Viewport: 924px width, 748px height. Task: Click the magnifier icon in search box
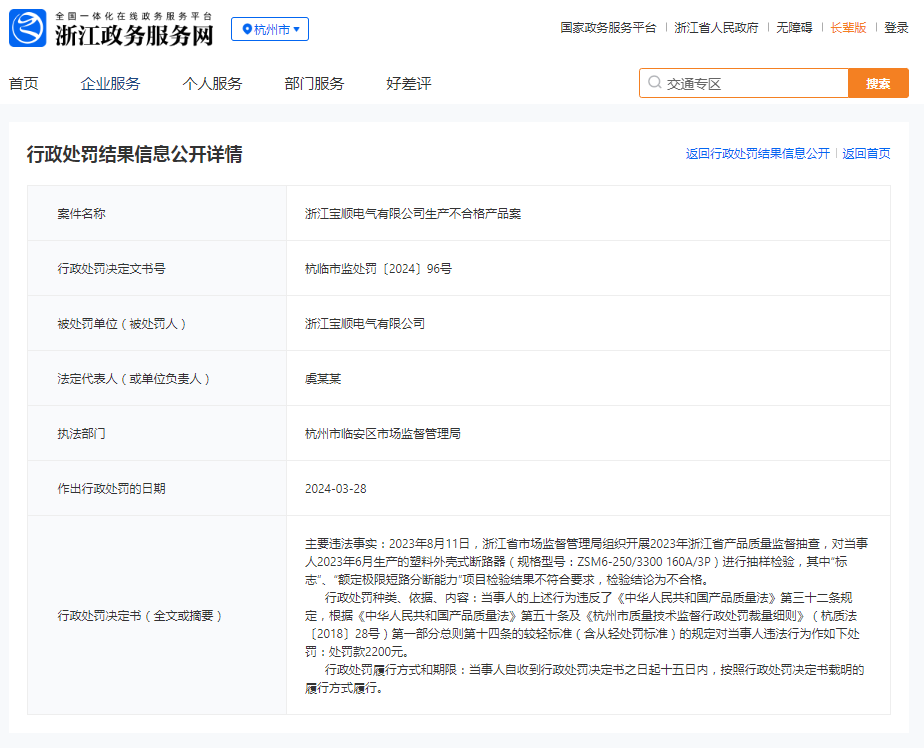click(654, 83)
